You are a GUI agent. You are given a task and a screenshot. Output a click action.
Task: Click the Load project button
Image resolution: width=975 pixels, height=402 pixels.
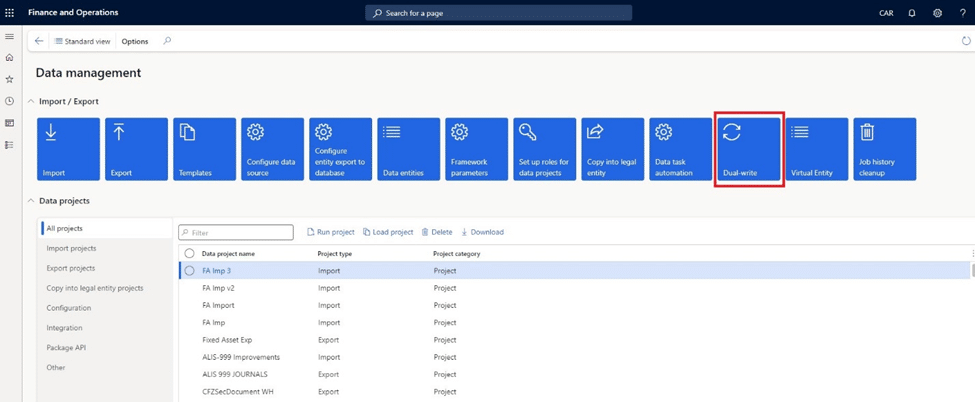[x=388, y=232]
